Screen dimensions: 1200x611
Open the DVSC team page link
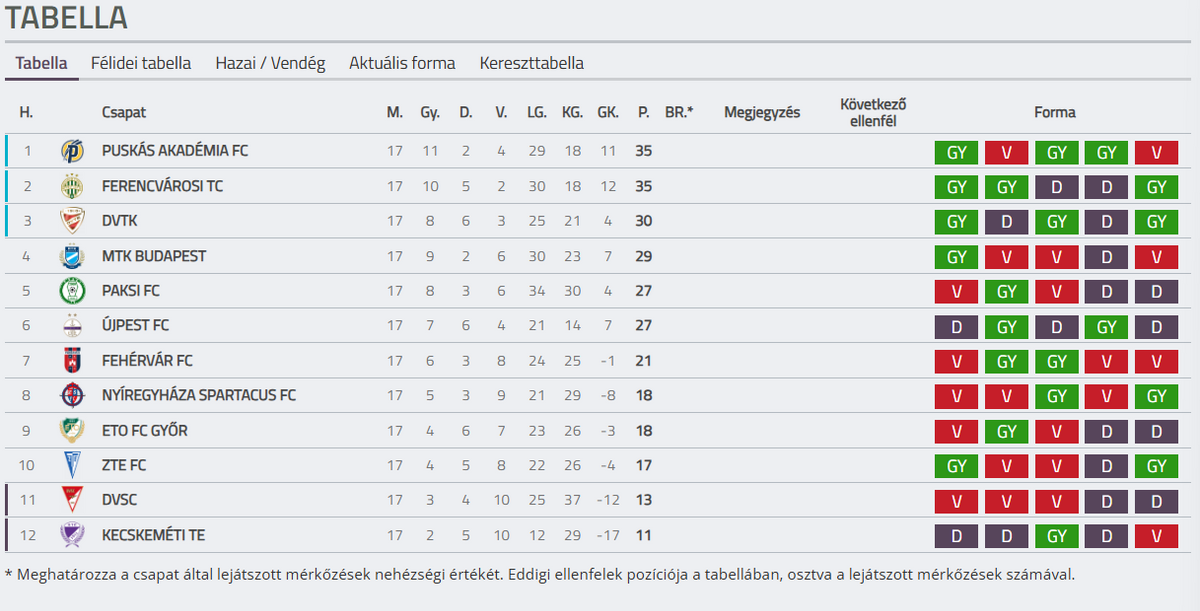(120, 501)
